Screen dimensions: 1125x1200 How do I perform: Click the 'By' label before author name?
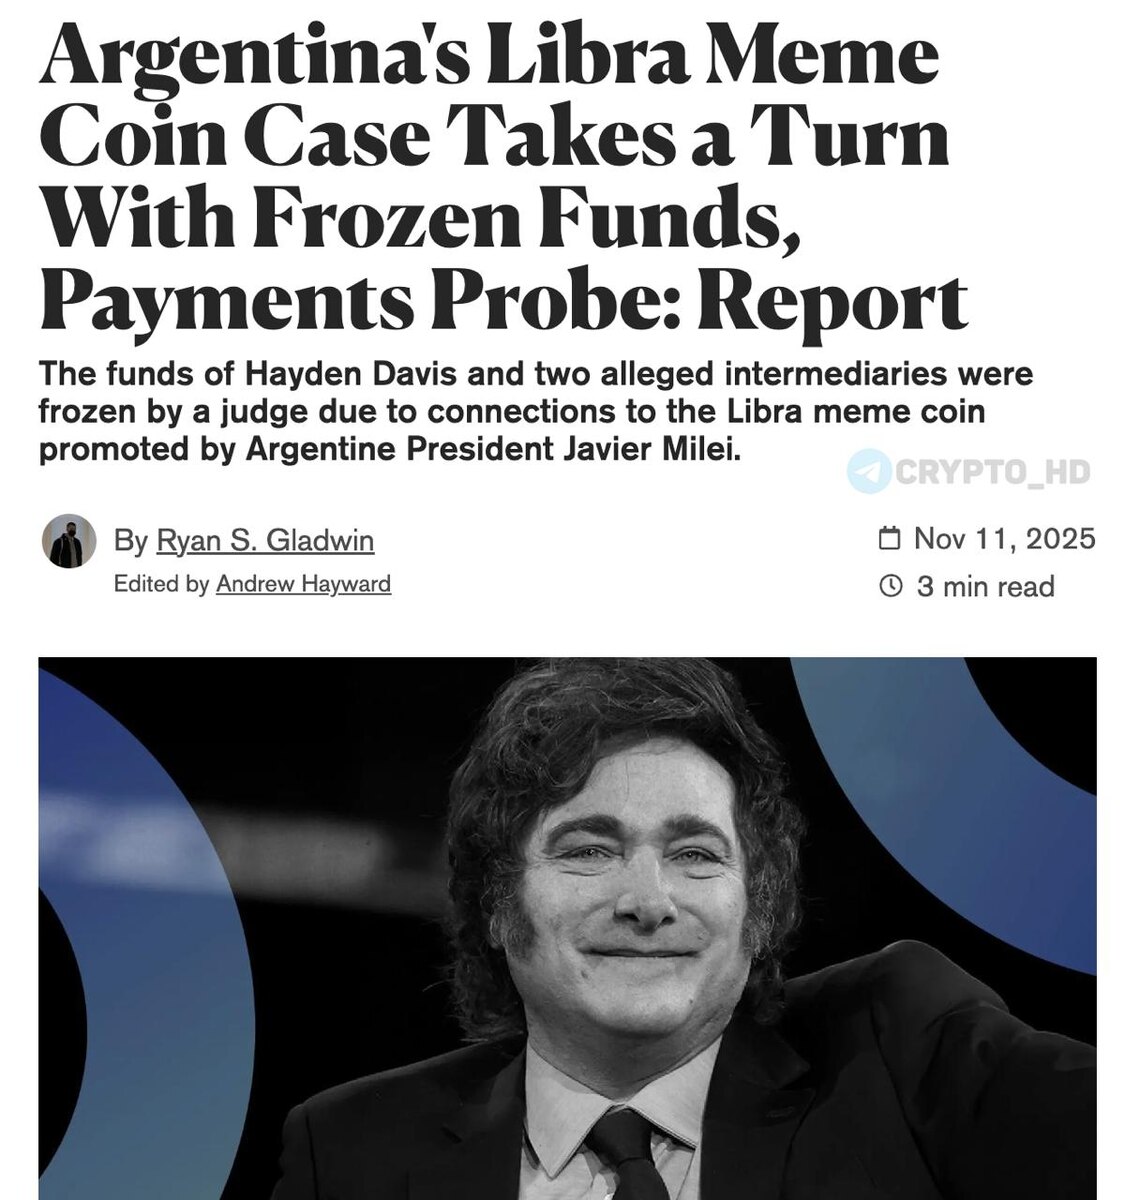(131, 541)
